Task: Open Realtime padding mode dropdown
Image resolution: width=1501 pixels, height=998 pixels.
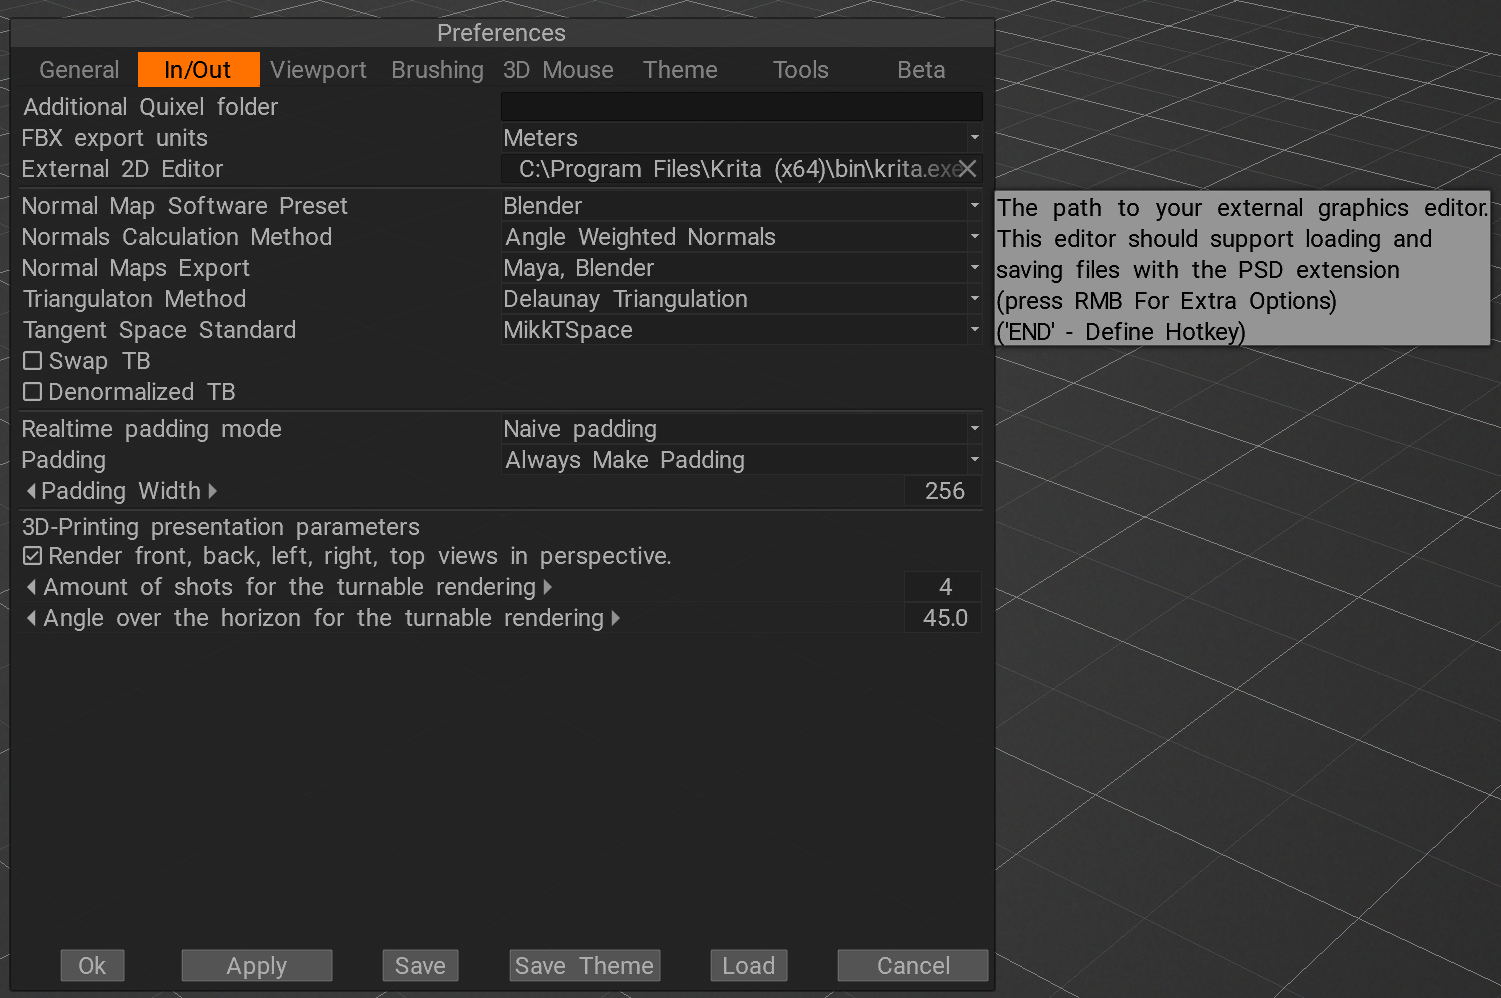Action: click(x=742, y=429)
